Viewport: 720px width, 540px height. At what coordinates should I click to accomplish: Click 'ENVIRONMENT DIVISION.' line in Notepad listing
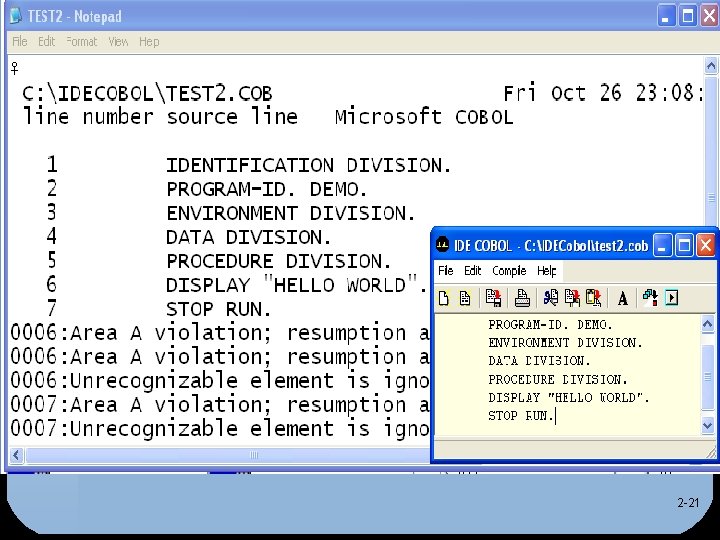point(291,213)
